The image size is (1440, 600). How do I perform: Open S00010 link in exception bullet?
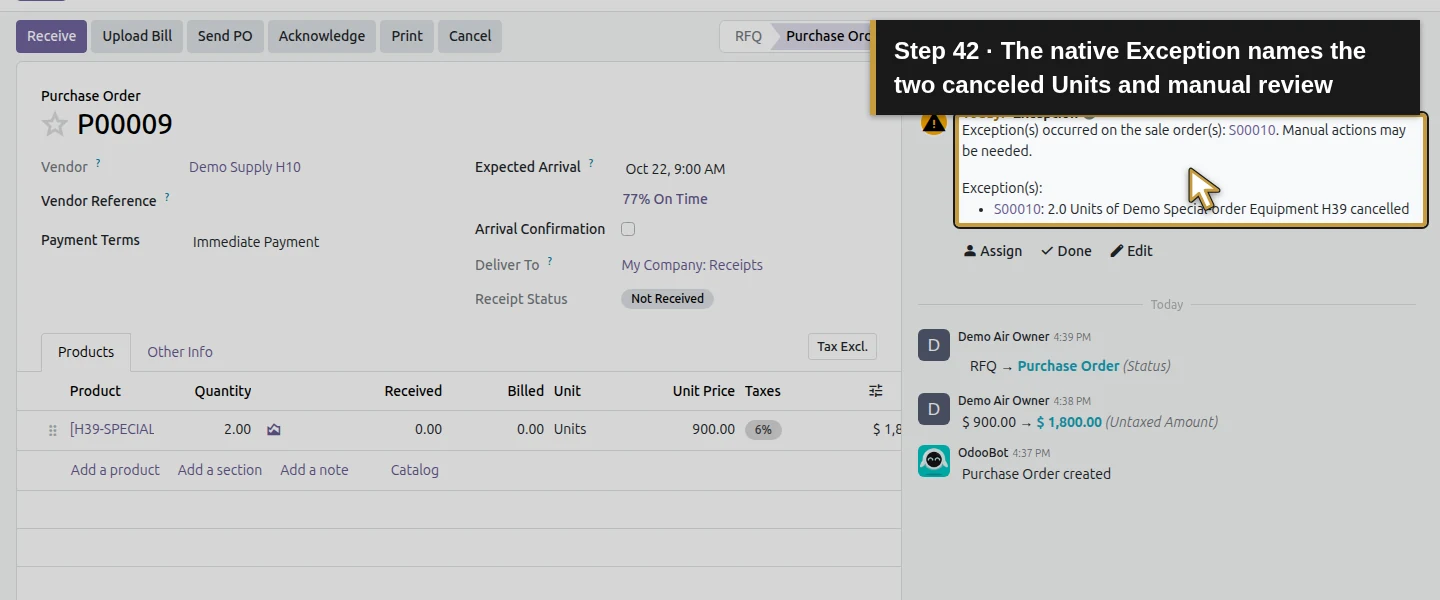point(1017,209)
